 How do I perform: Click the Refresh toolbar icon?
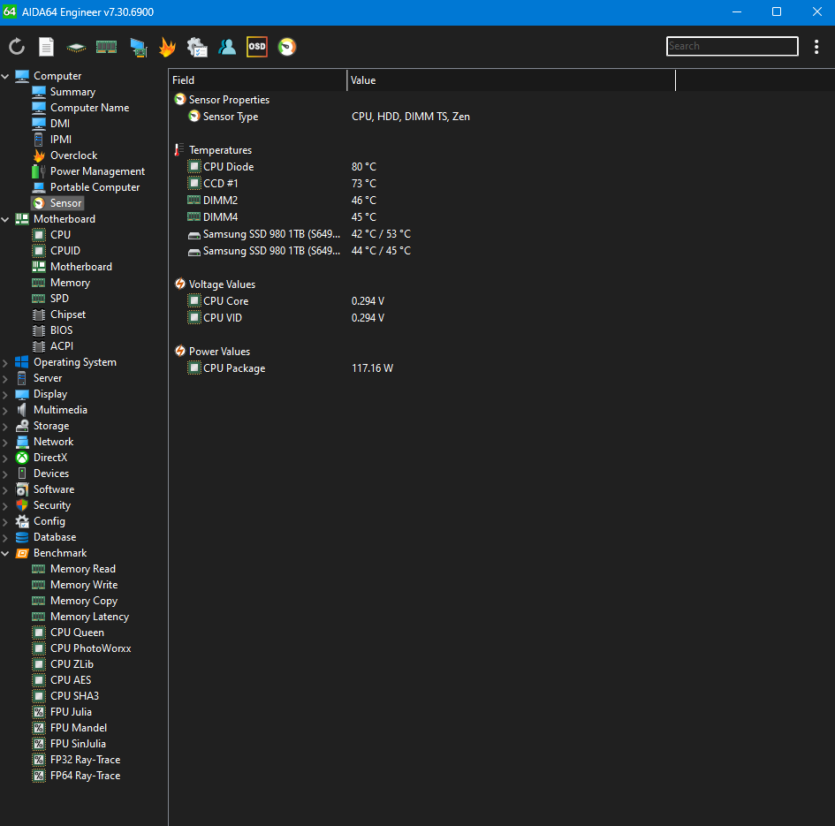click(x=17, y=47)
